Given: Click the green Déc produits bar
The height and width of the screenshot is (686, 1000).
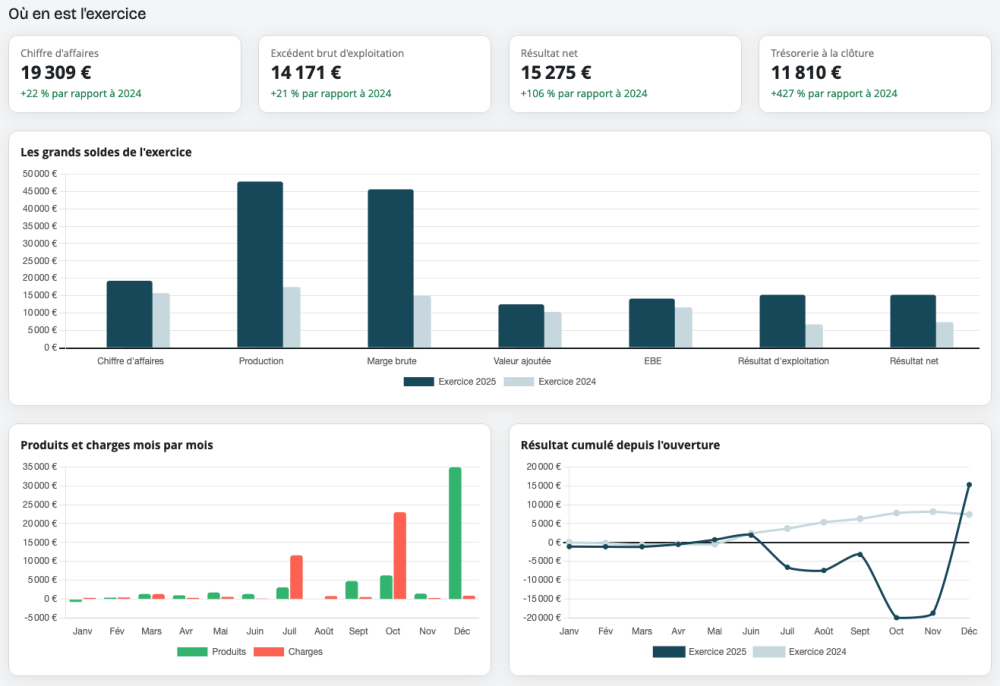Looking at the screenshot, I should click(455, 533).
